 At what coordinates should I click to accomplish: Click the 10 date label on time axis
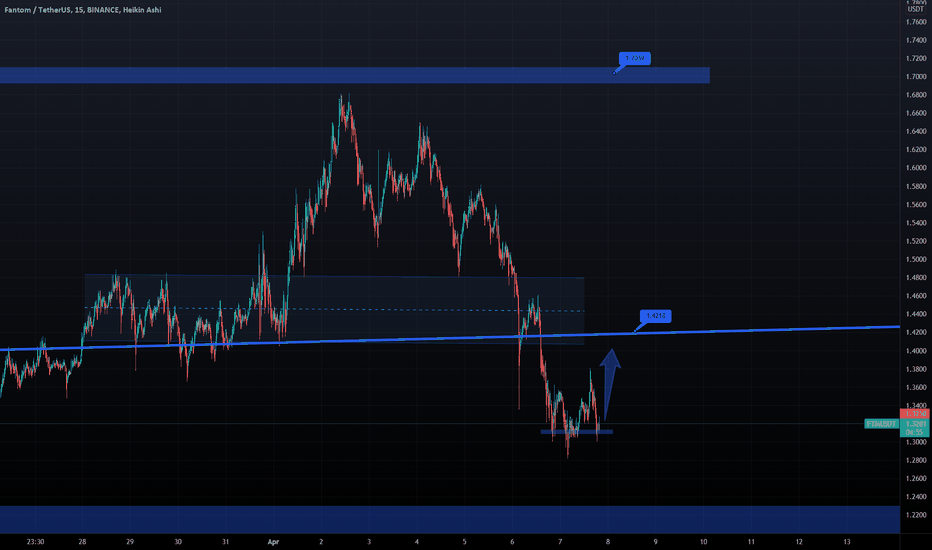pyautogui.click(x=703, y=542)
